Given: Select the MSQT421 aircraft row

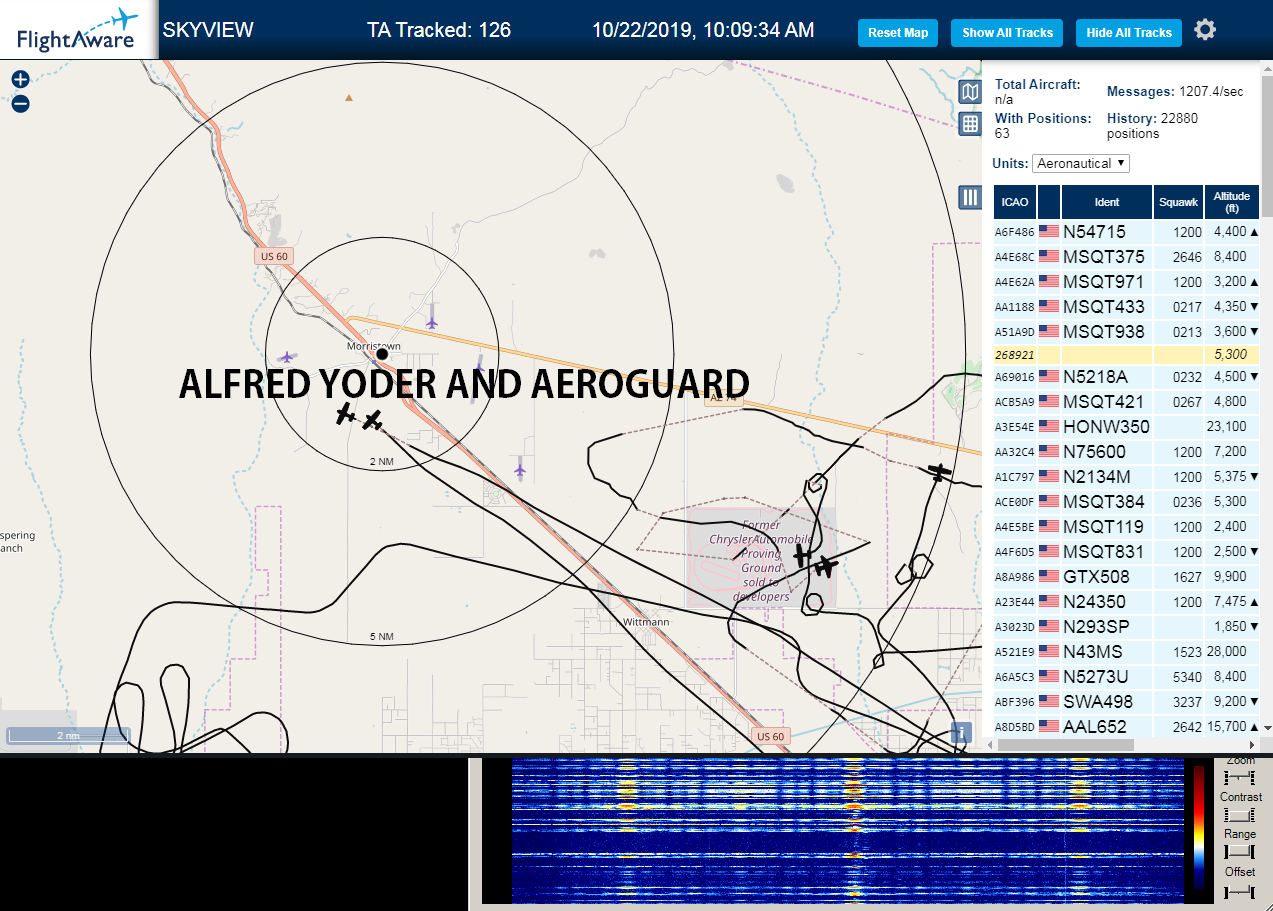Looking at the screenshot, I should (1127, 402).
